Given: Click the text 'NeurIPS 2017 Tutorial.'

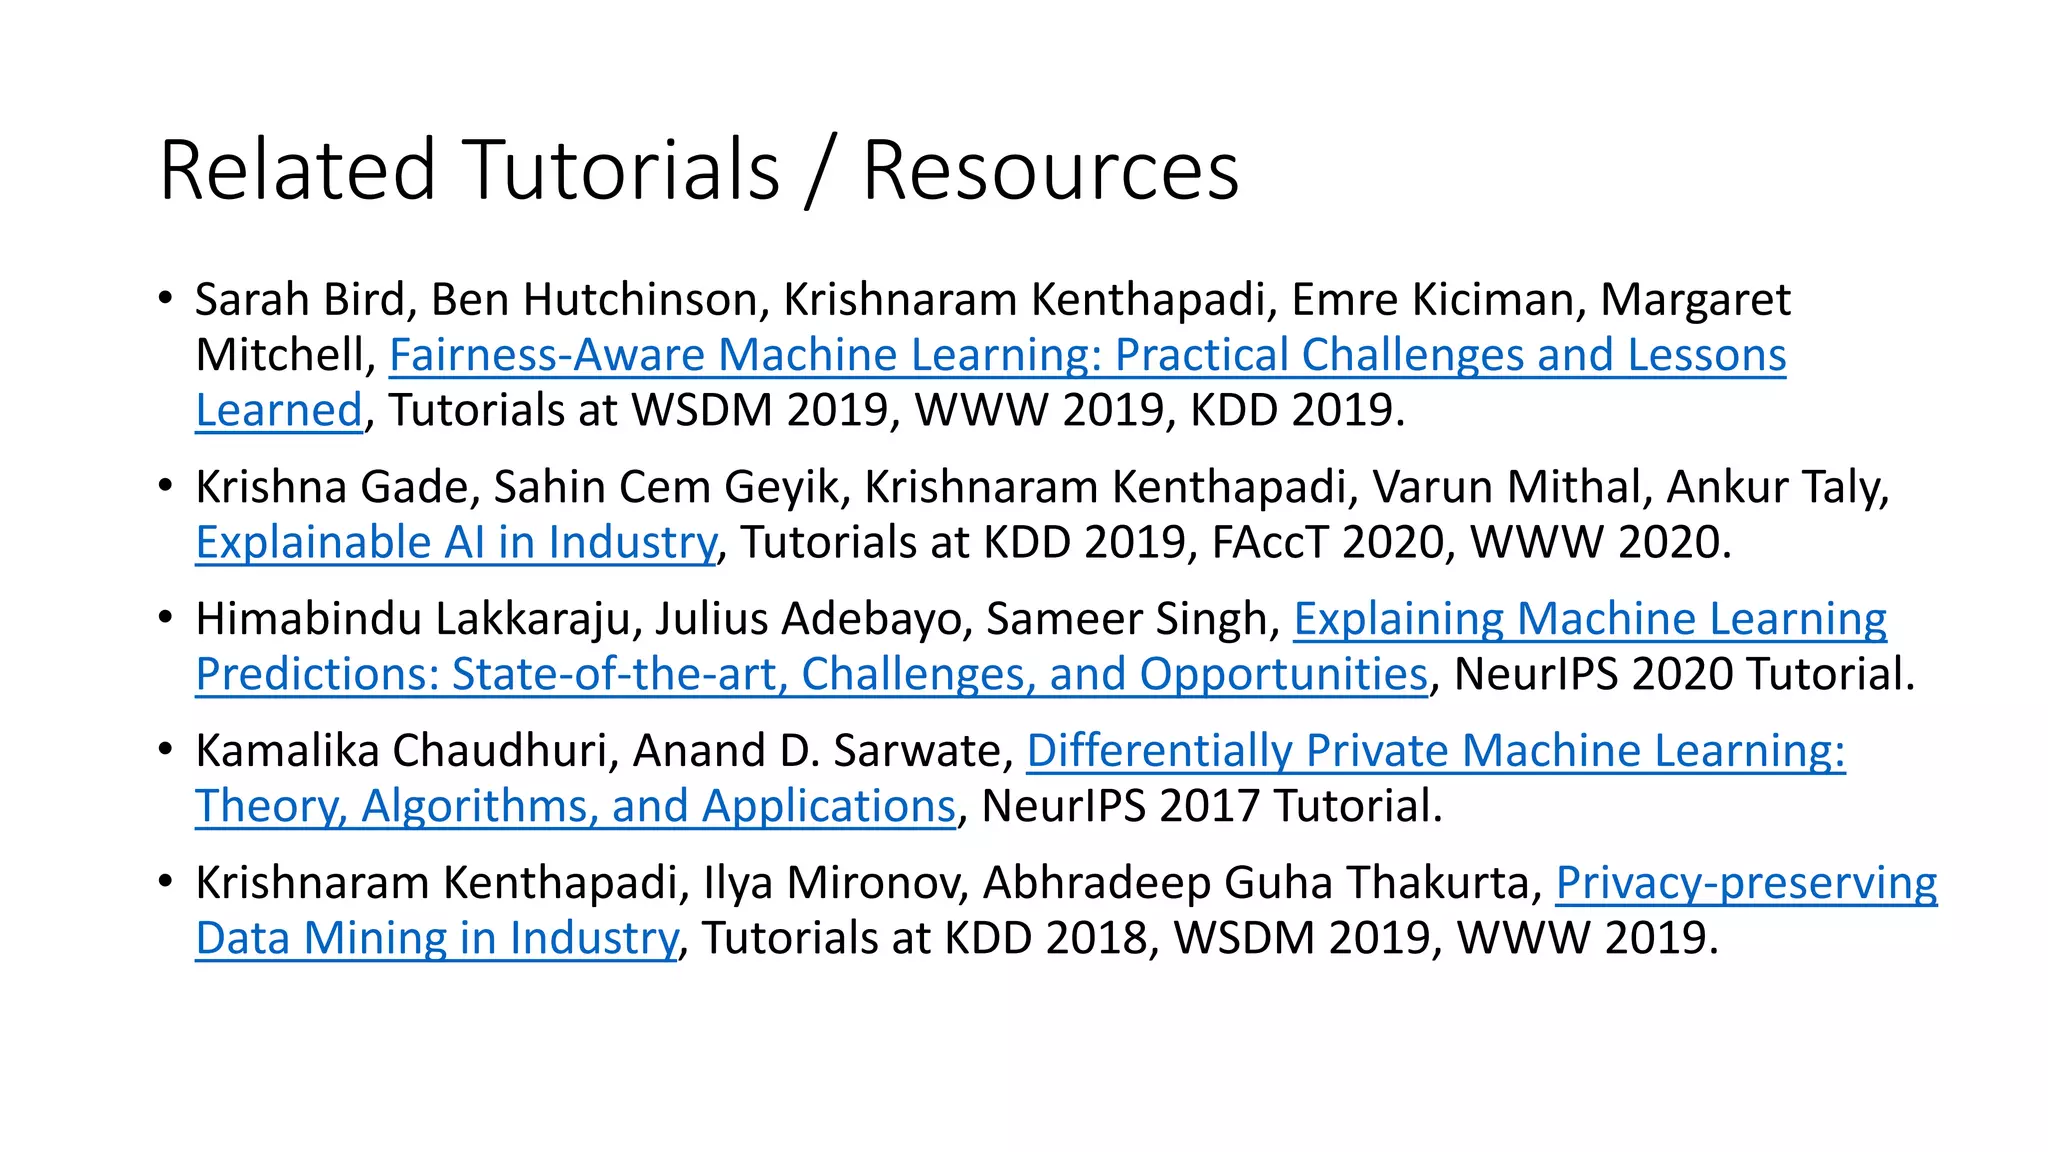Looking at the screenshot, I should click(1212, 807).
